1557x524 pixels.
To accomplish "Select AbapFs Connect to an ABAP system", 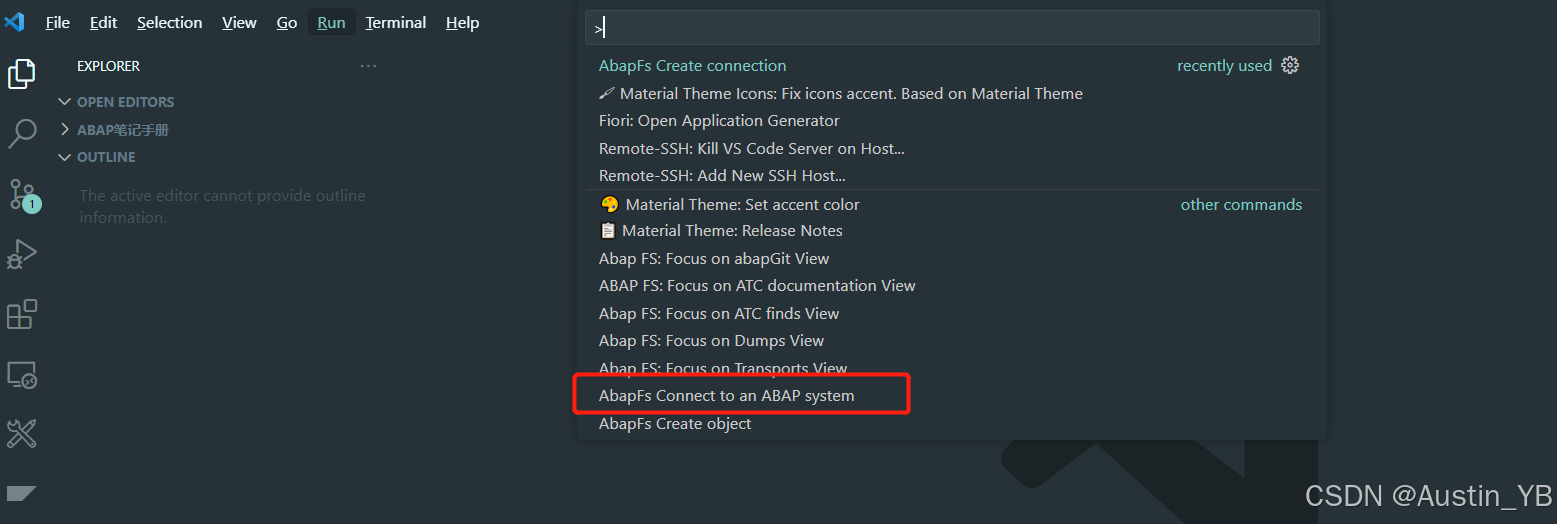I will [x=726, y=396].
